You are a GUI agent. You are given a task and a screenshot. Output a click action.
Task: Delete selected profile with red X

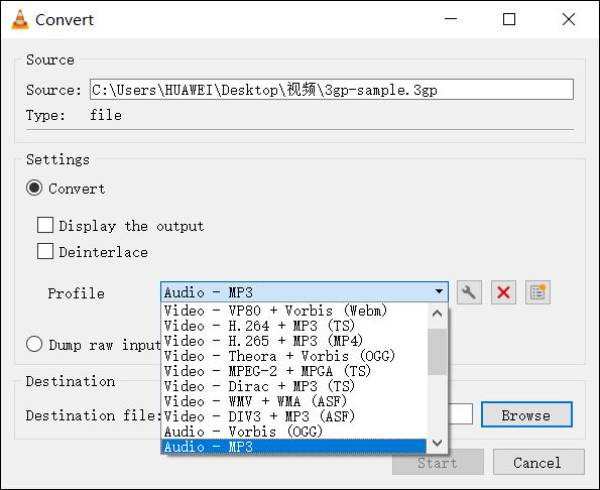click(x=503, y=293)
